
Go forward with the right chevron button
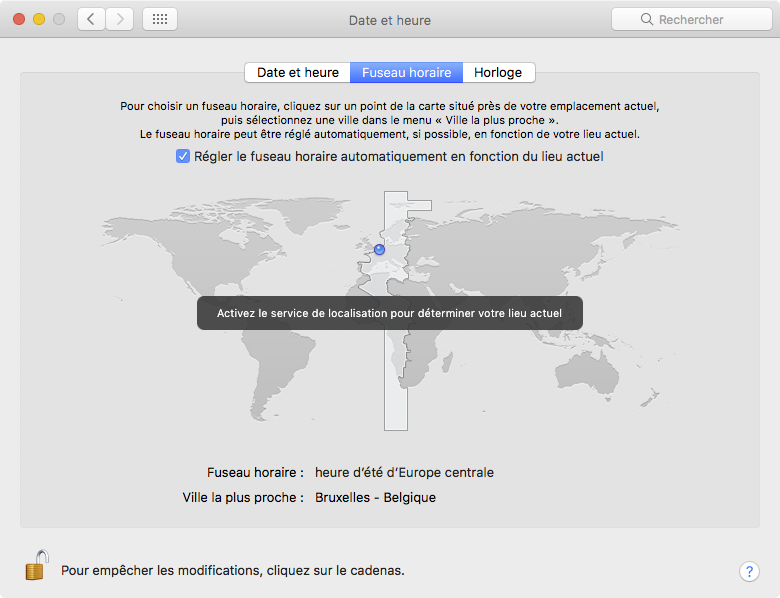(x=119, y=19)
